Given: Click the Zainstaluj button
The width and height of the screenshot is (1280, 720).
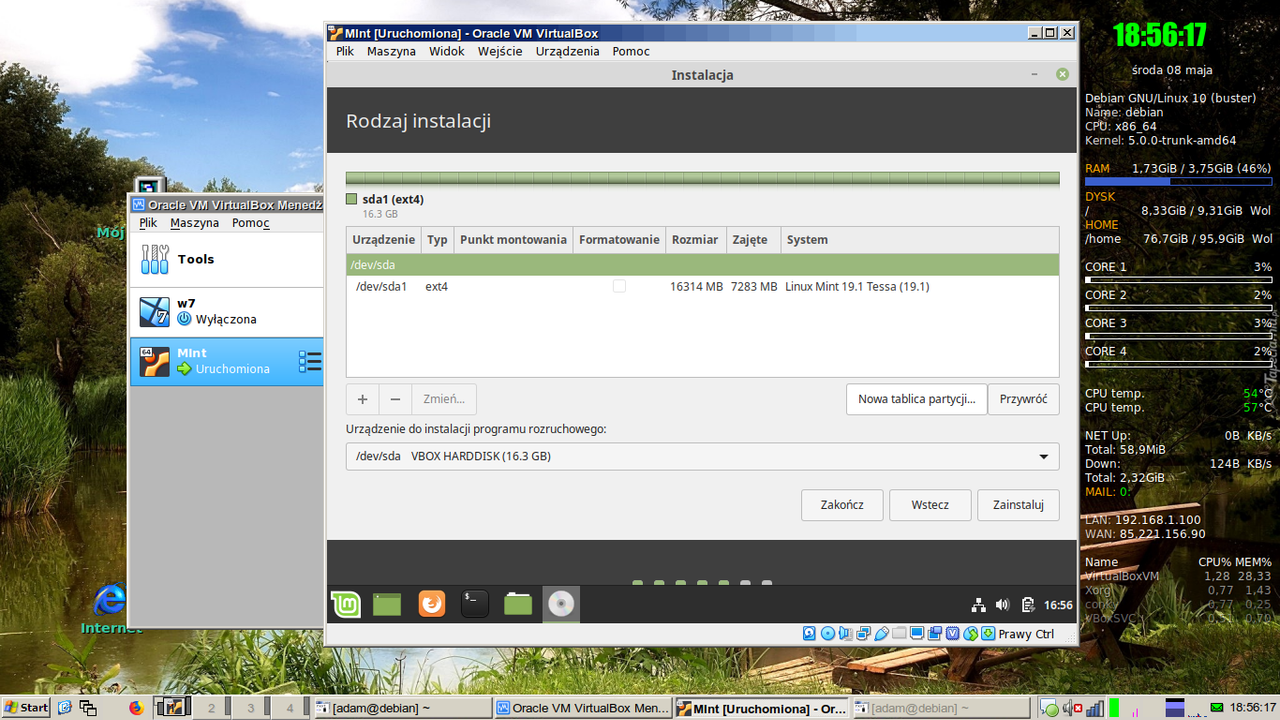Looking at the screenshot, I should point(1018,505).
